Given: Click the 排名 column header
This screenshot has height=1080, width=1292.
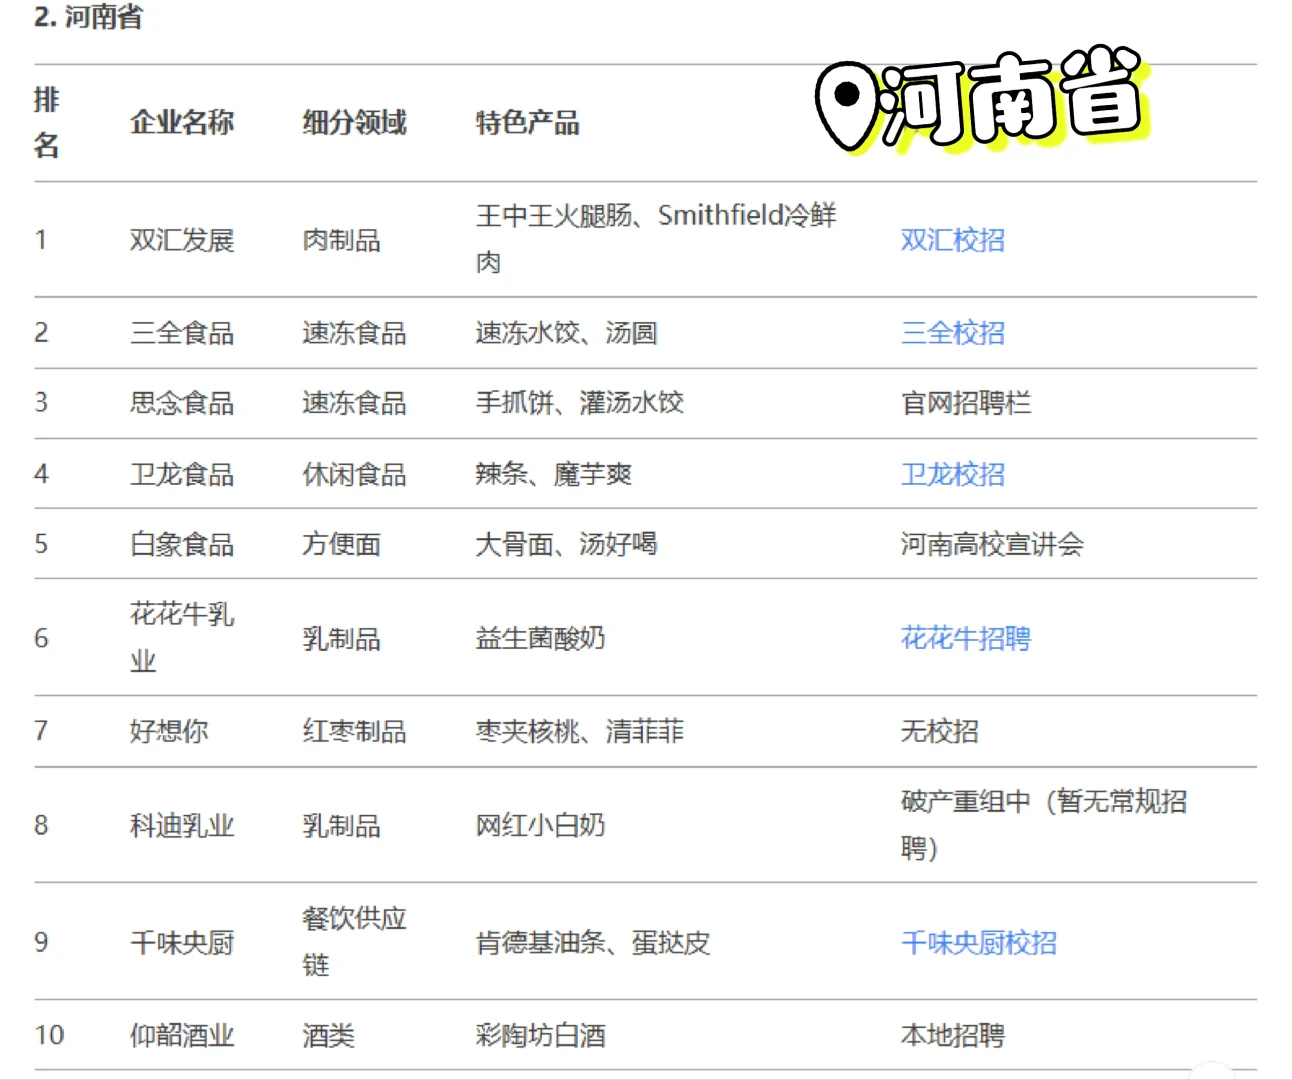Looking at the screenshot, I should point(46,122).
